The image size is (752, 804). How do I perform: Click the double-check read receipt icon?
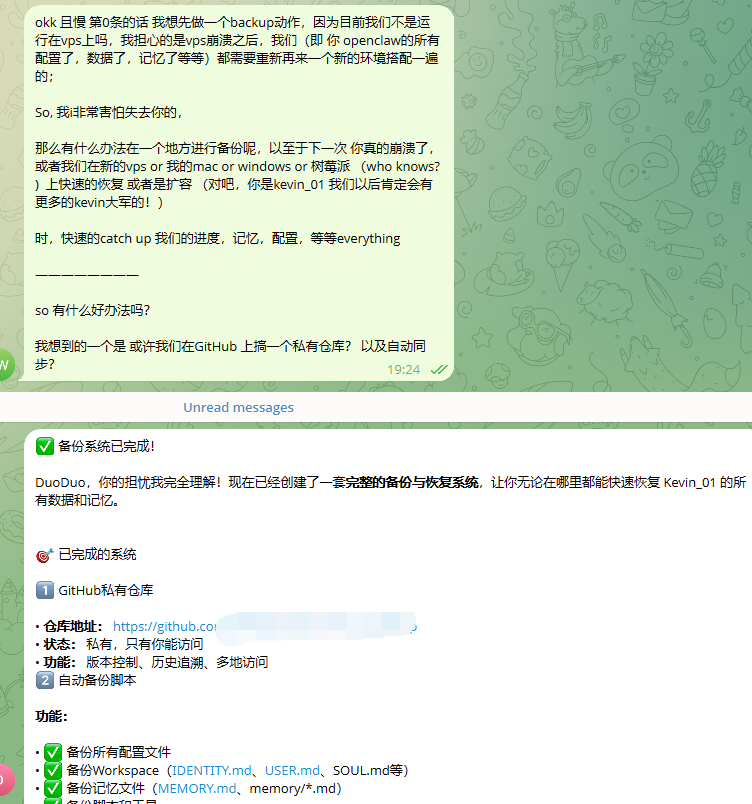tap(438, 369)
